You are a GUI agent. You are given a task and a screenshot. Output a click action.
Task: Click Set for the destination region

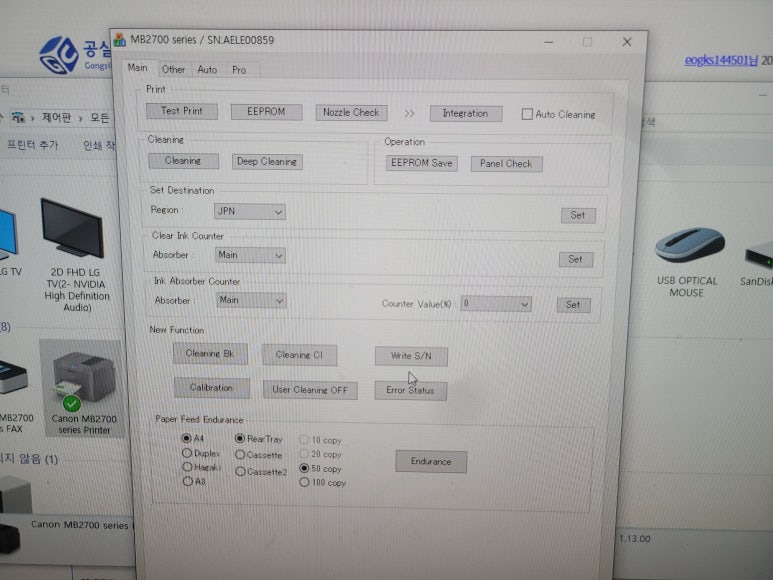[x=578, y=215]
